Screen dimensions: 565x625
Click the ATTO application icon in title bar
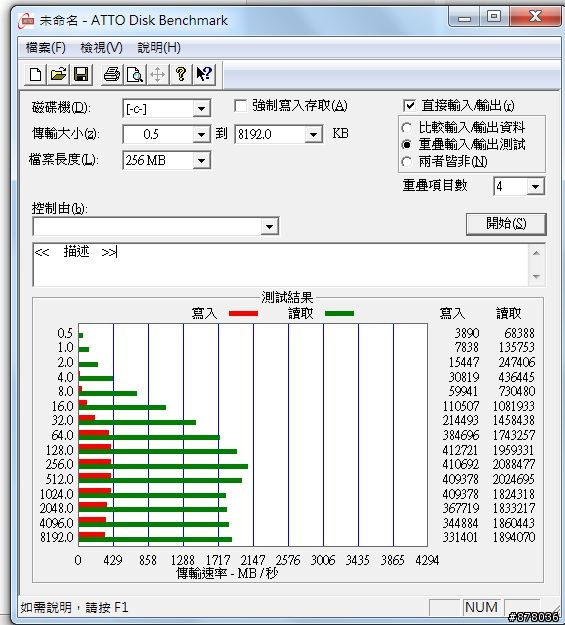click(x=26, y=20)
